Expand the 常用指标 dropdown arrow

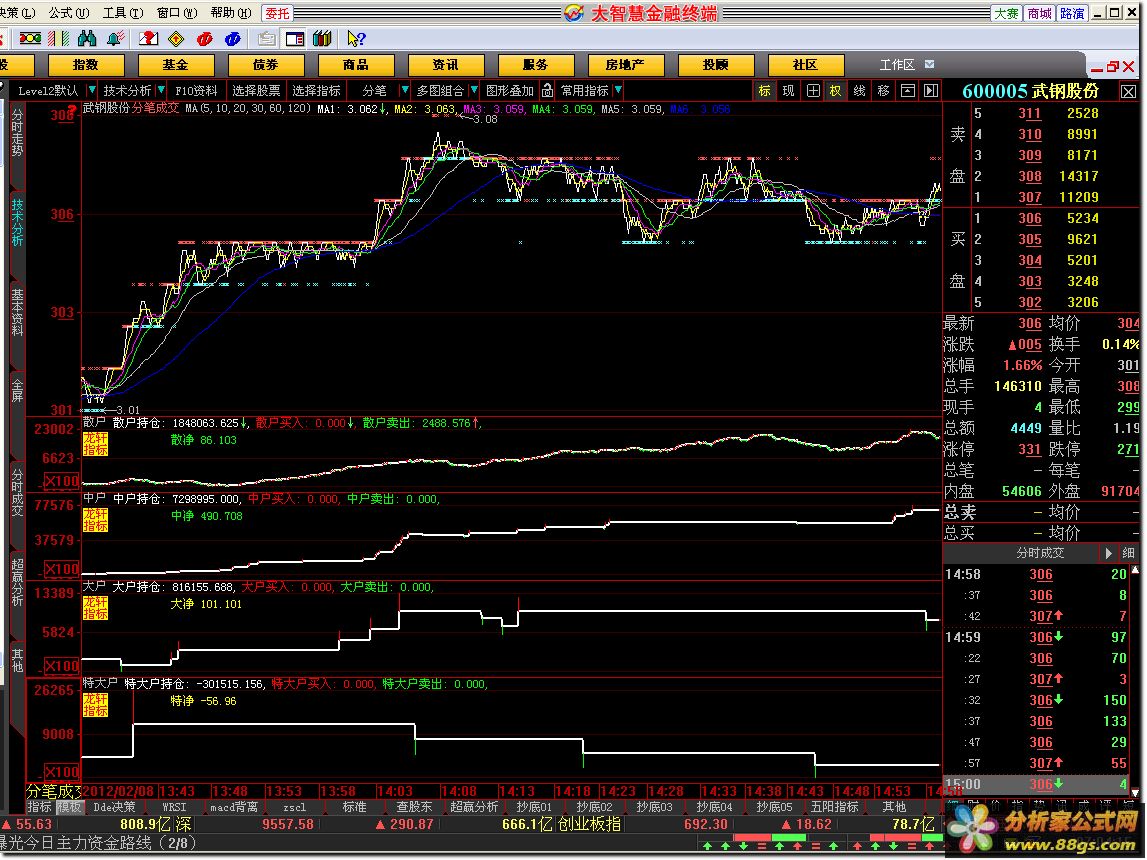point(618,90)
